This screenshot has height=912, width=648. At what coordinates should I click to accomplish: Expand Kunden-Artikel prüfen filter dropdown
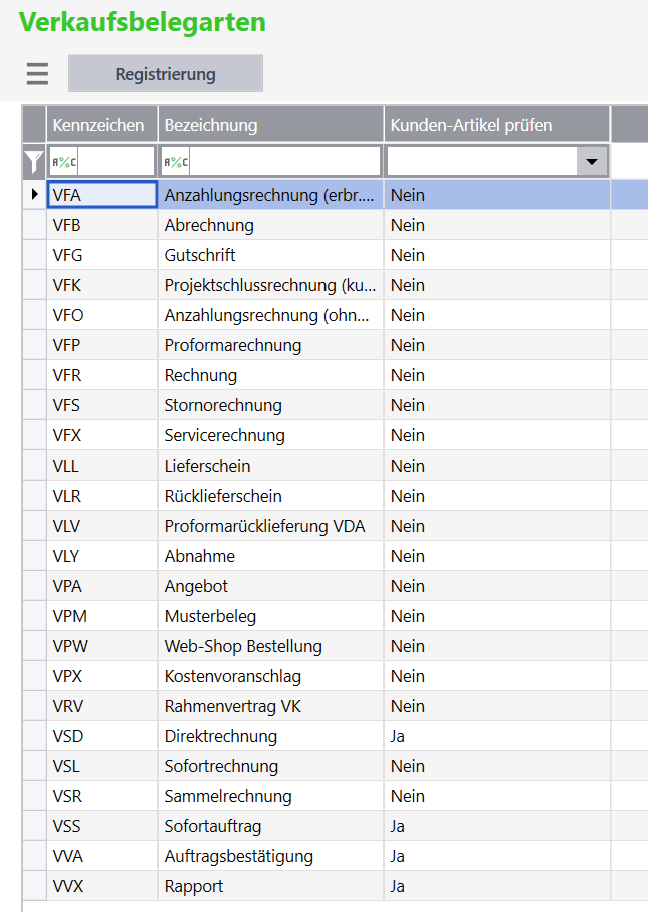[x=592, y=162]
